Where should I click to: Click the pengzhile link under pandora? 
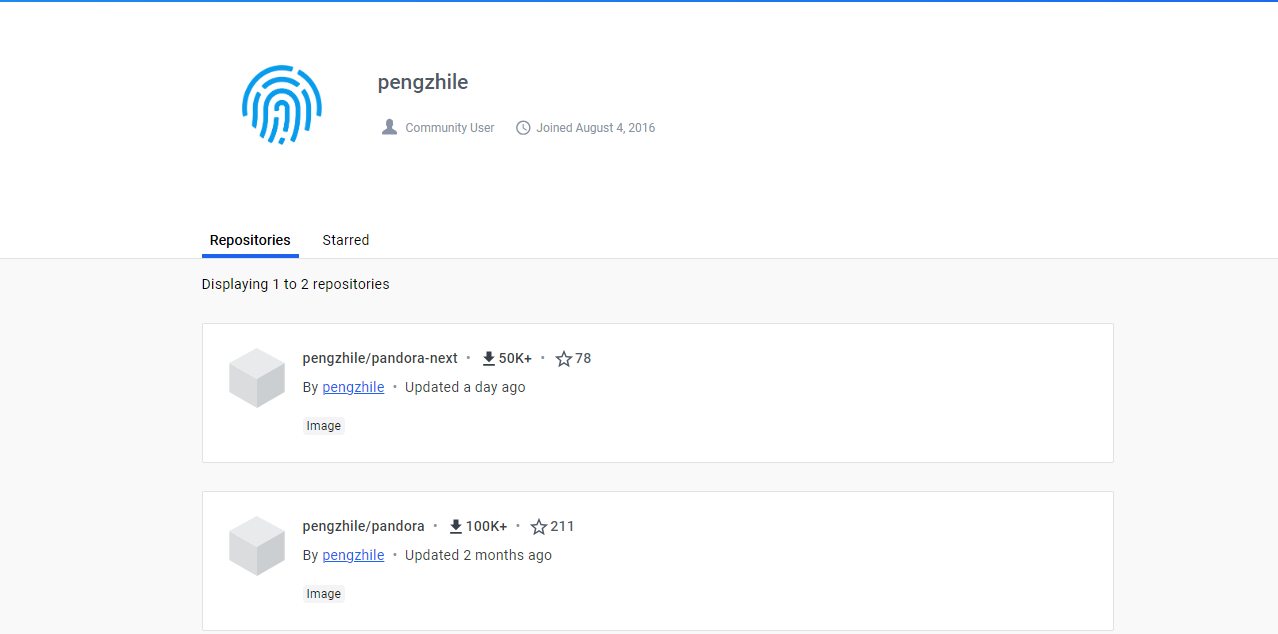click(x=353, y=555)
